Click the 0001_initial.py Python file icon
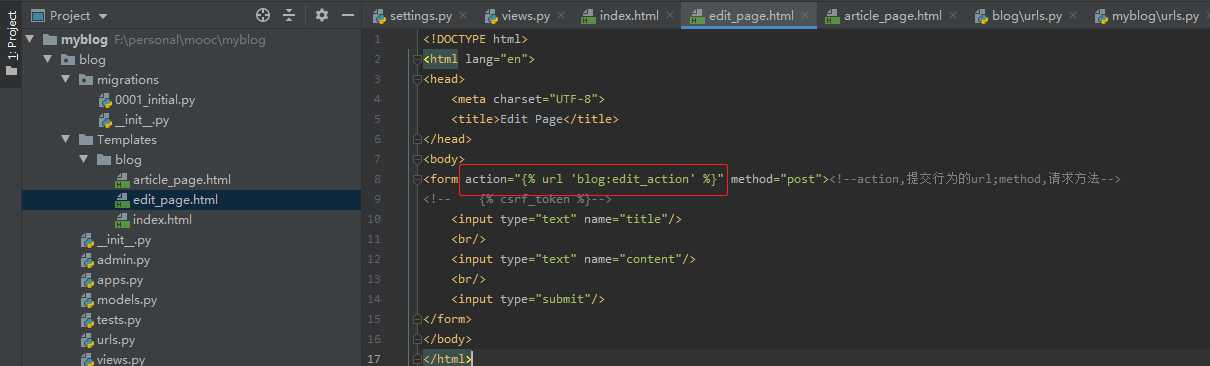Screen dimensions: 1210x366 pos(105,100)
